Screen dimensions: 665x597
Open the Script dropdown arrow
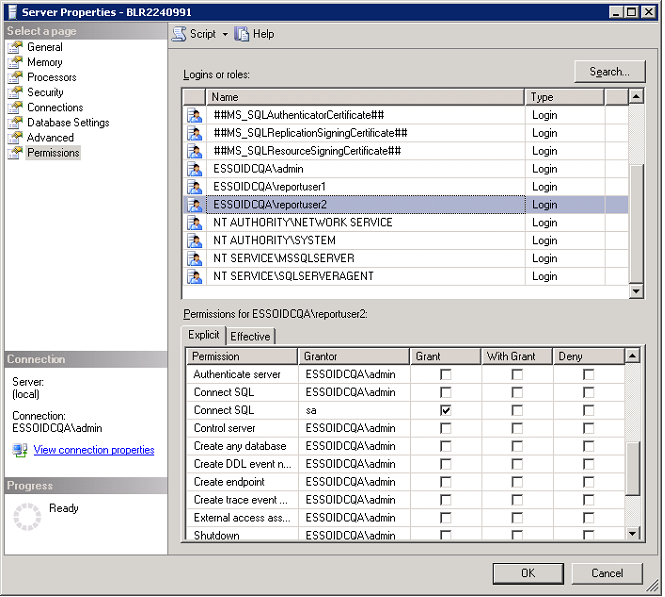225,34
